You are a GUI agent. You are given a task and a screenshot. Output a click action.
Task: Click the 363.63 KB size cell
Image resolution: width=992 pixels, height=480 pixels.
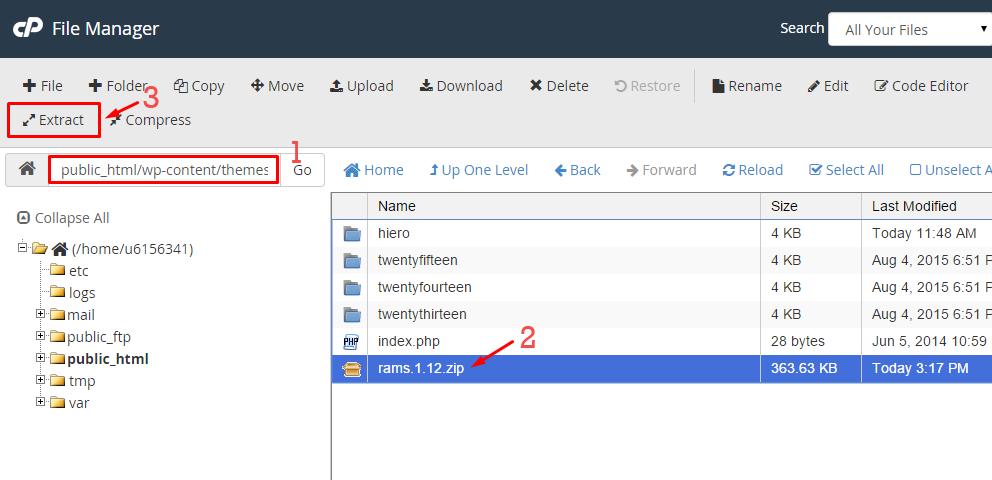point(810,369)
